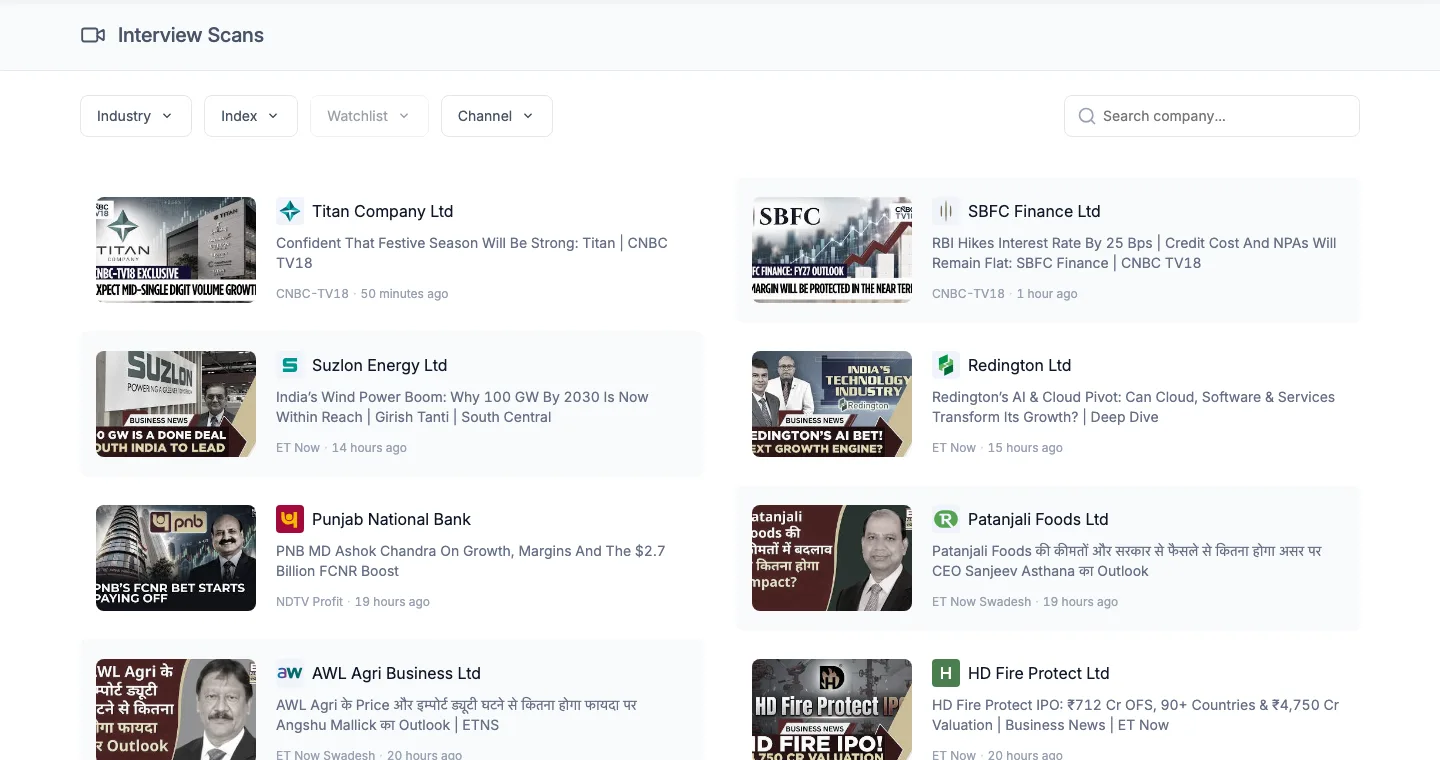This screenshot has width=1440, height=760.
Task: Click 'HD Fire Protect IPO: ₹712 Cr OFS' headline
Action: click(x=1135, y=715)
